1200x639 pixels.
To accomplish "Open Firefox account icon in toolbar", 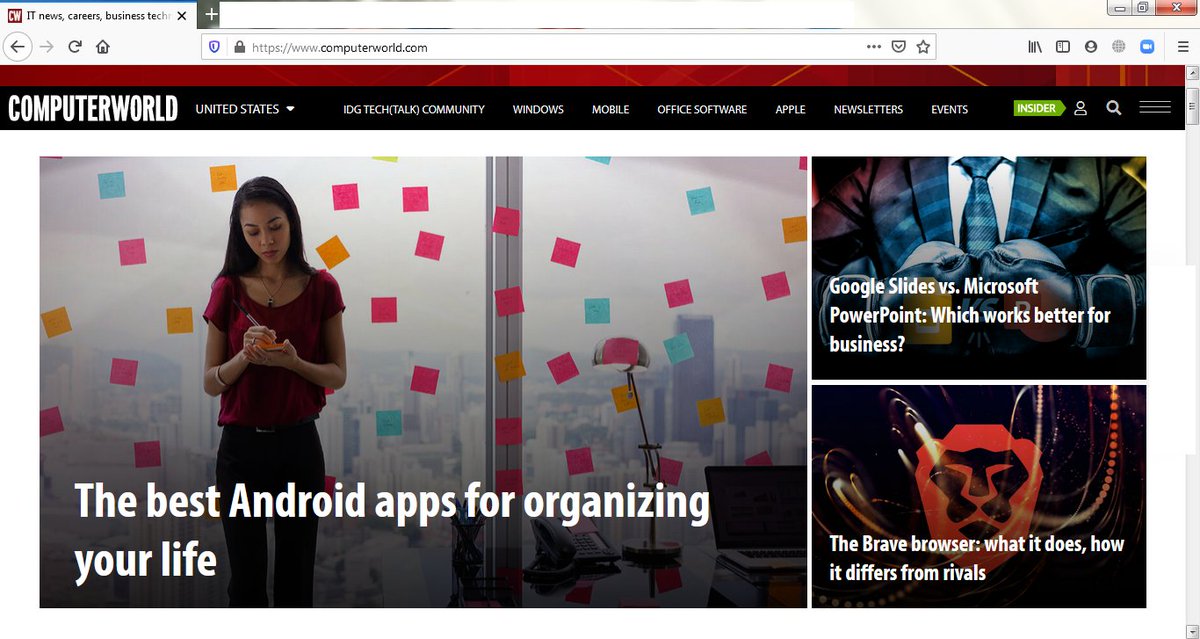I will [1091, 46].
